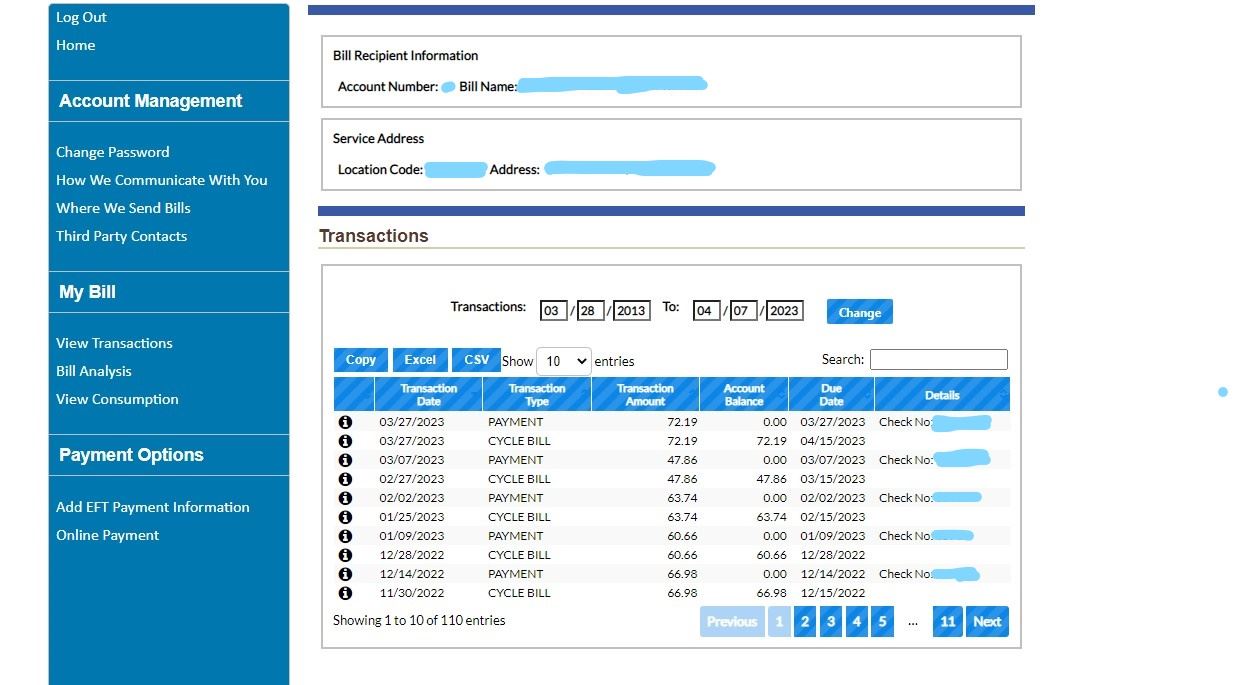Download transactions as CSV
1236x685 pixels.
[x=475, y=359]
